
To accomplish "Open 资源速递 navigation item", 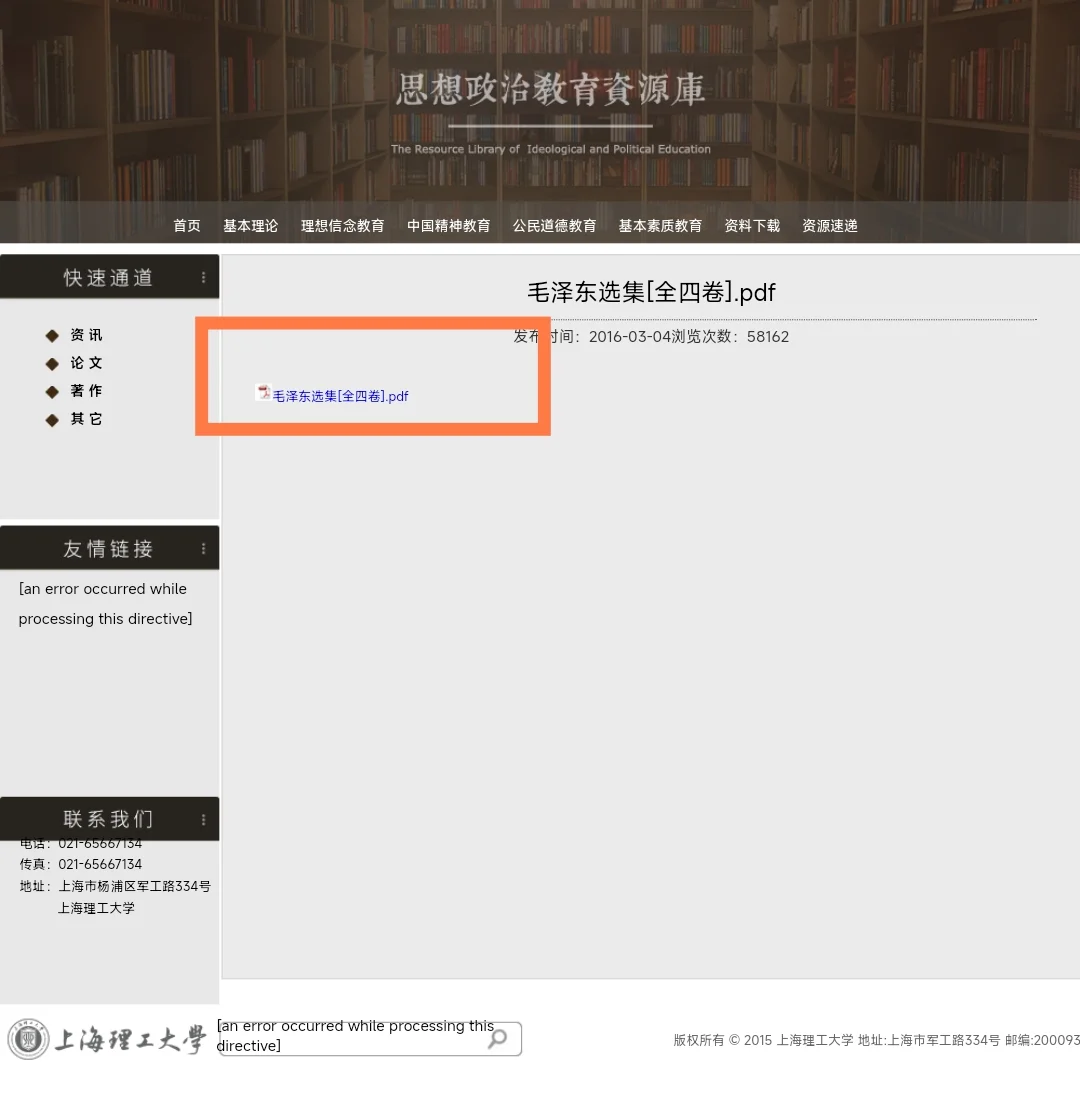I will [830, 226].
